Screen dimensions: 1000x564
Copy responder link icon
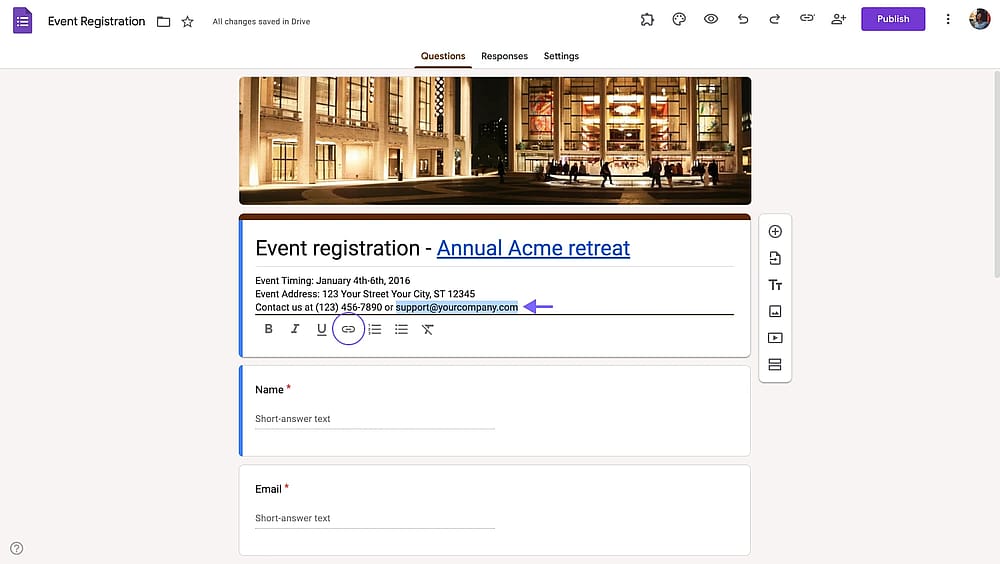click(807, 19)
